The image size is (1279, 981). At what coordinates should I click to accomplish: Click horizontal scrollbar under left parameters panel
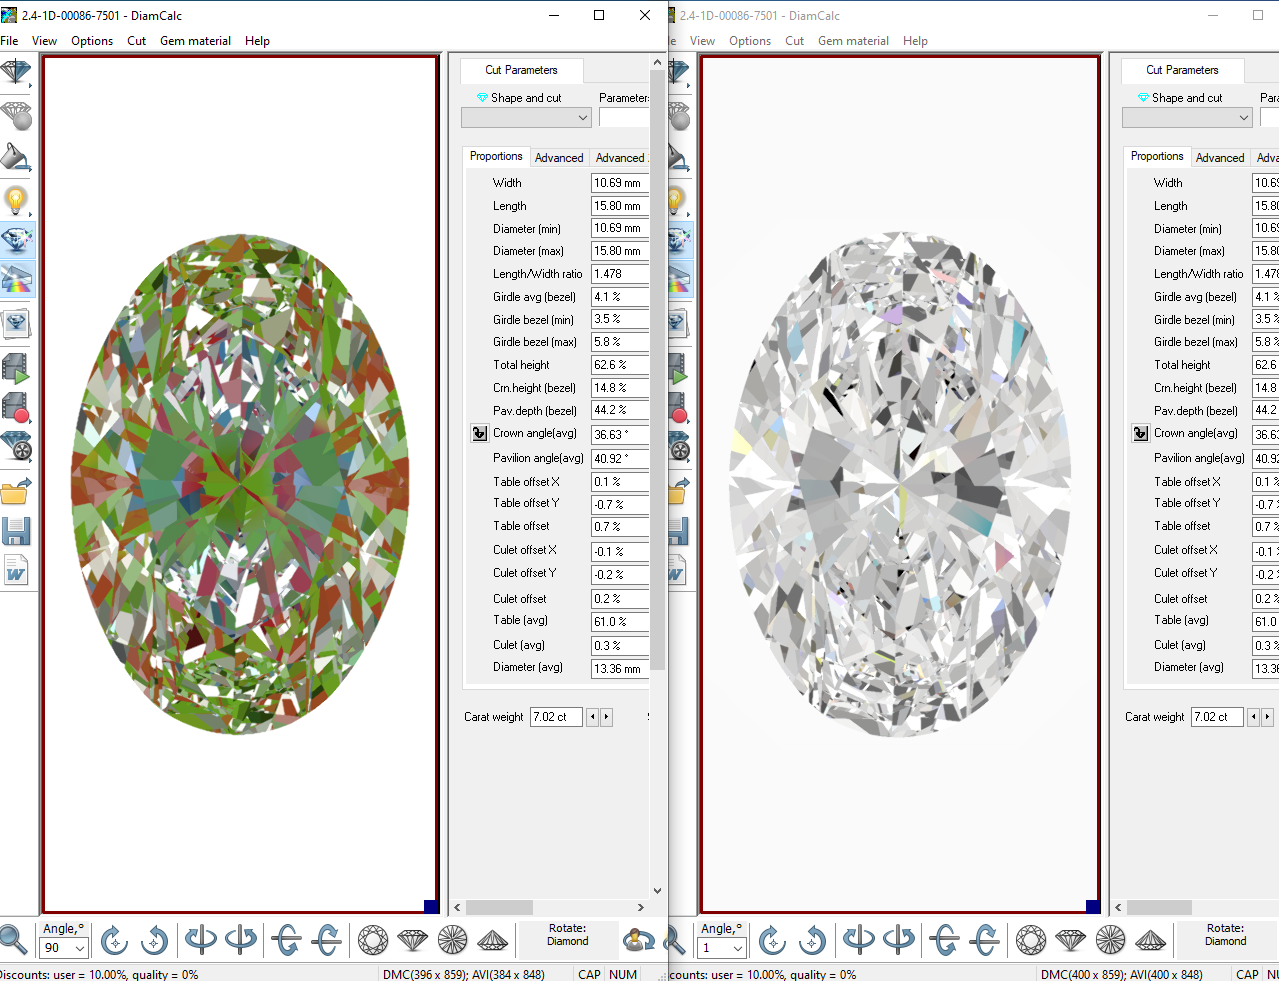(549, 907)
